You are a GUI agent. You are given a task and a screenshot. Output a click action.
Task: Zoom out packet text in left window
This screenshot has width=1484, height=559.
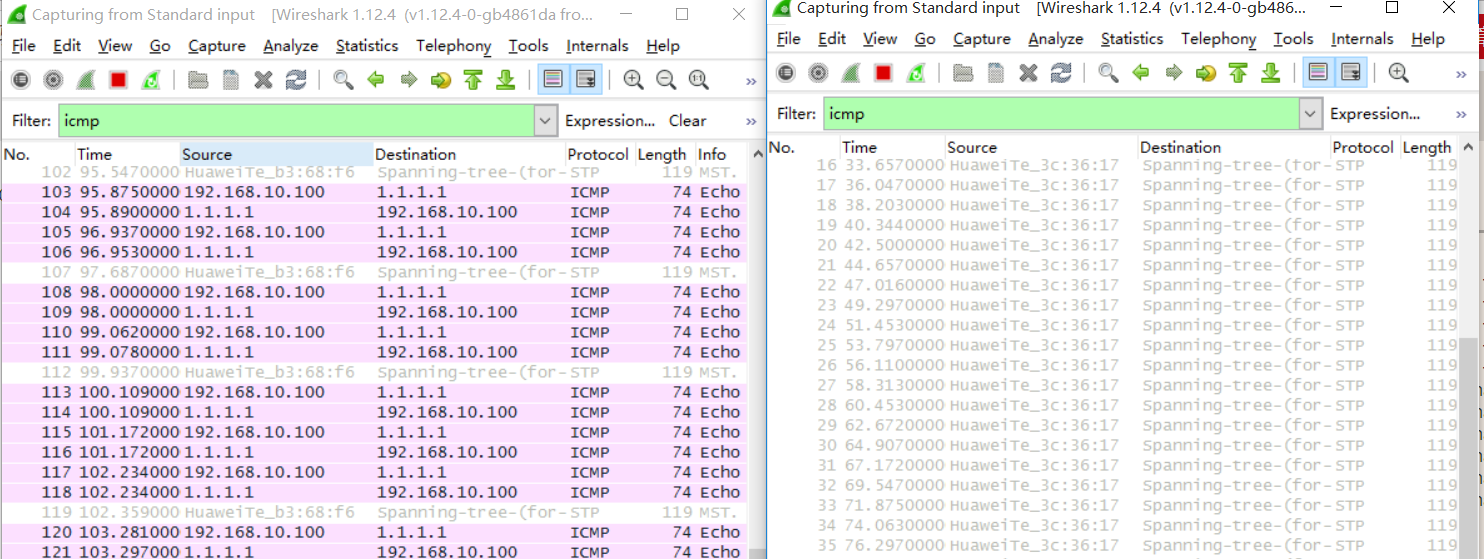pos(666,80)
